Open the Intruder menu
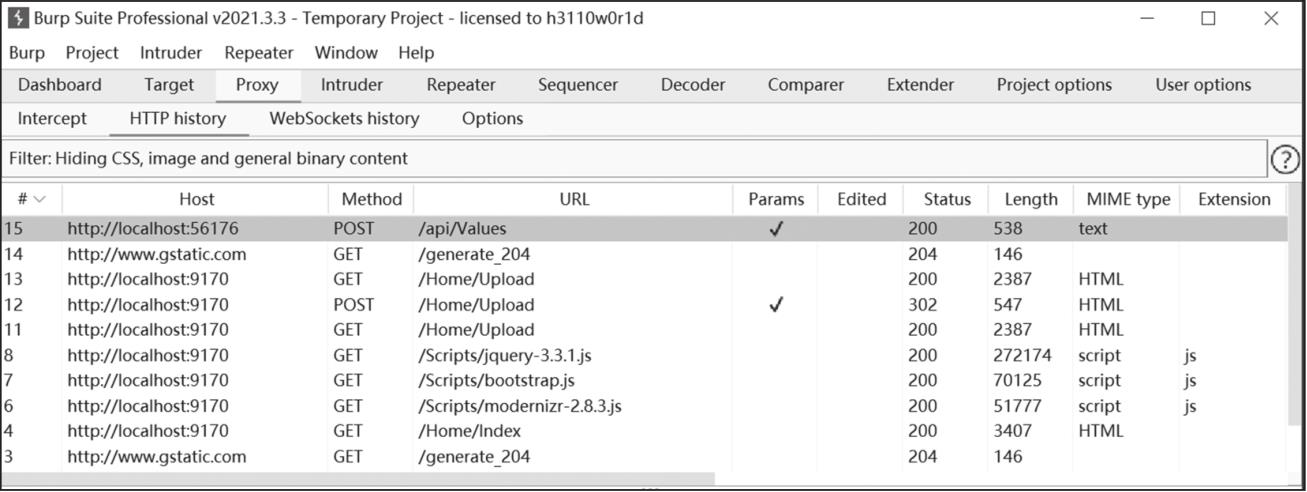This screenshot has width=1307, height=492. (x=171, y=53)
